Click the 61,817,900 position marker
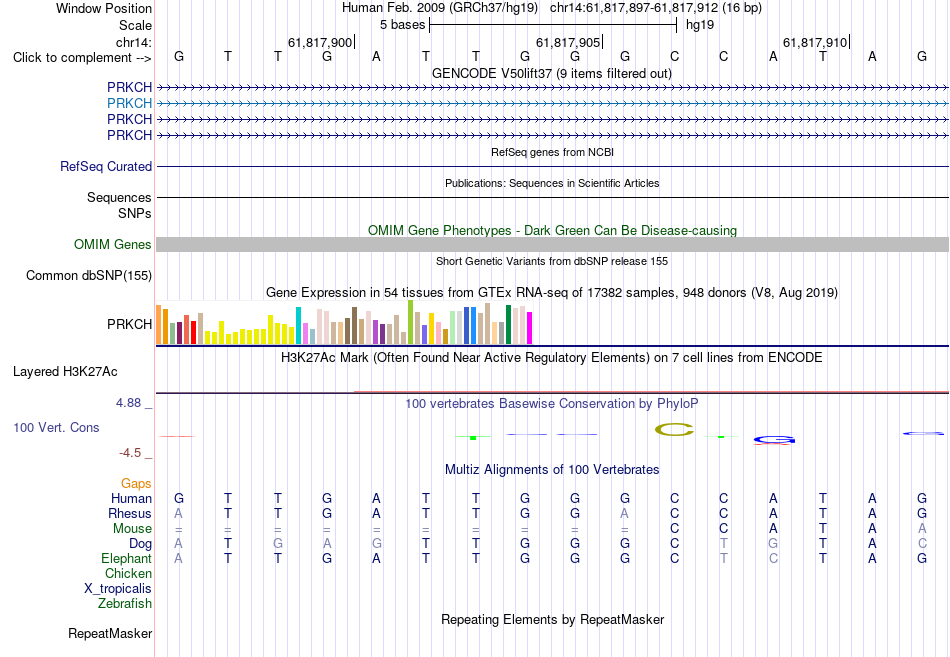The image size is (950, 657). click(x=319, y=42)
